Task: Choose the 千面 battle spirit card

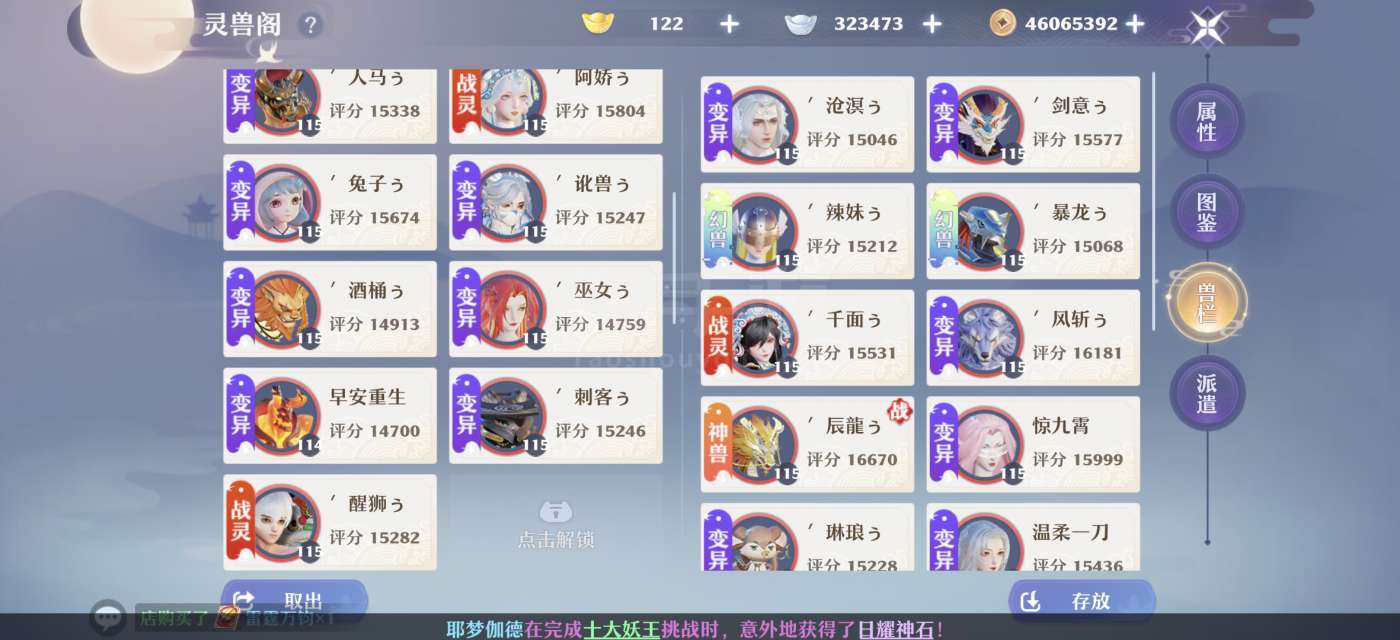Action: point(807,335)
